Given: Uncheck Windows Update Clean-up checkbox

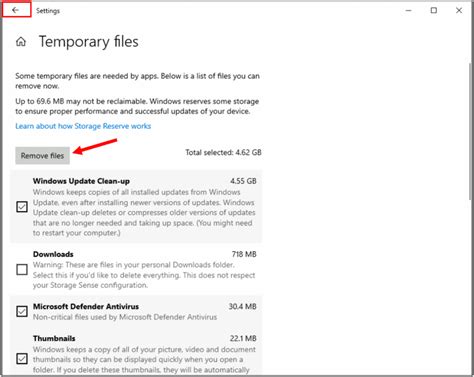Looking at the screenshot, I should 22,207.
